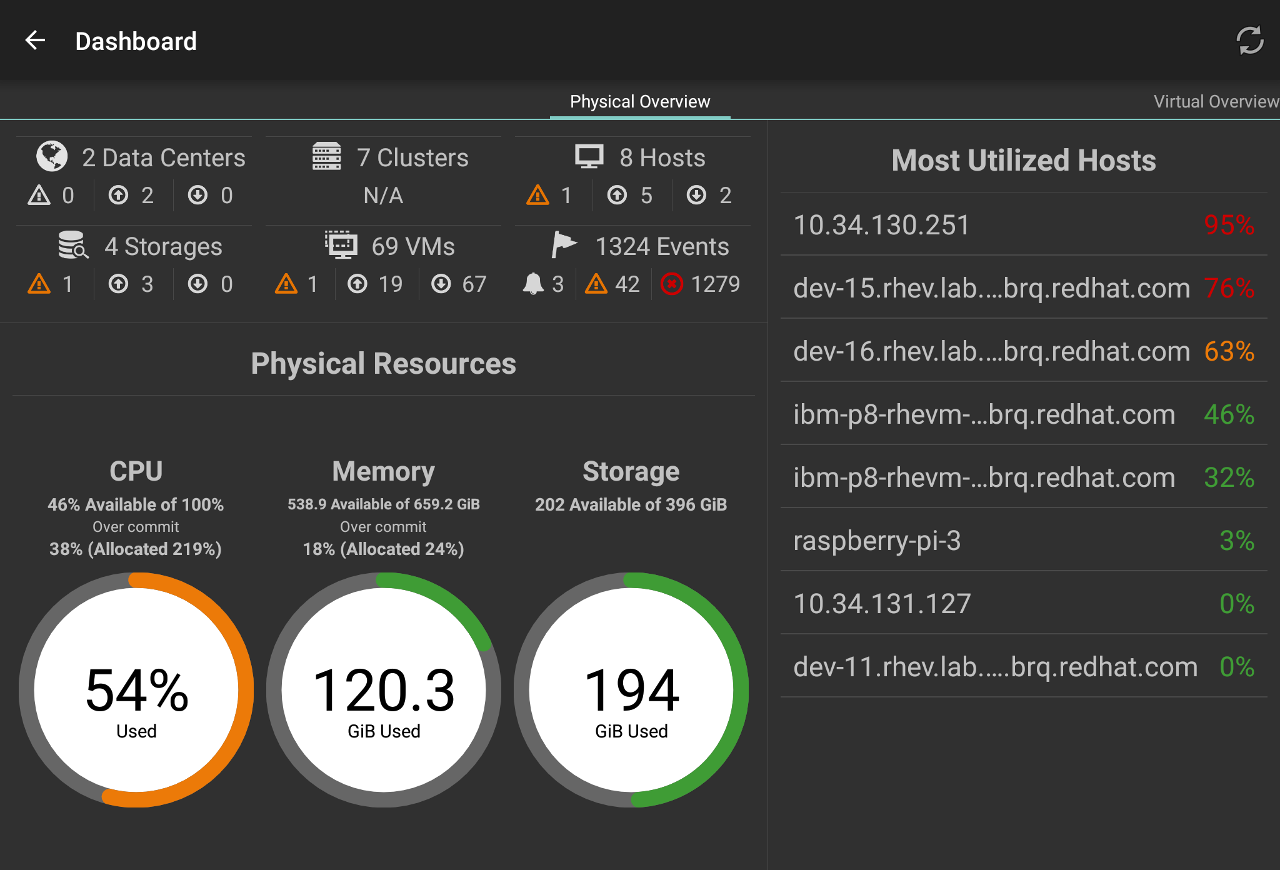Click the back arrow icon

(36, 40)
